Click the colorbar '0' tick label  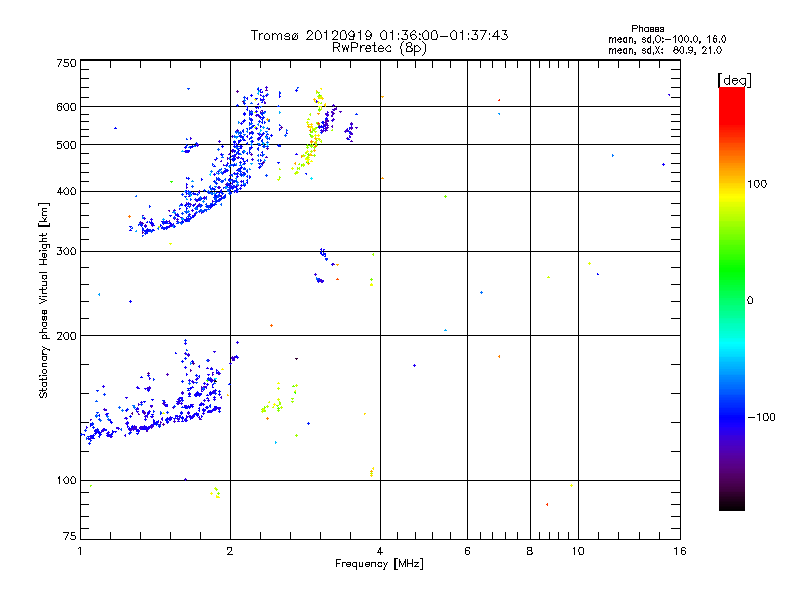(x=749, y=301)
